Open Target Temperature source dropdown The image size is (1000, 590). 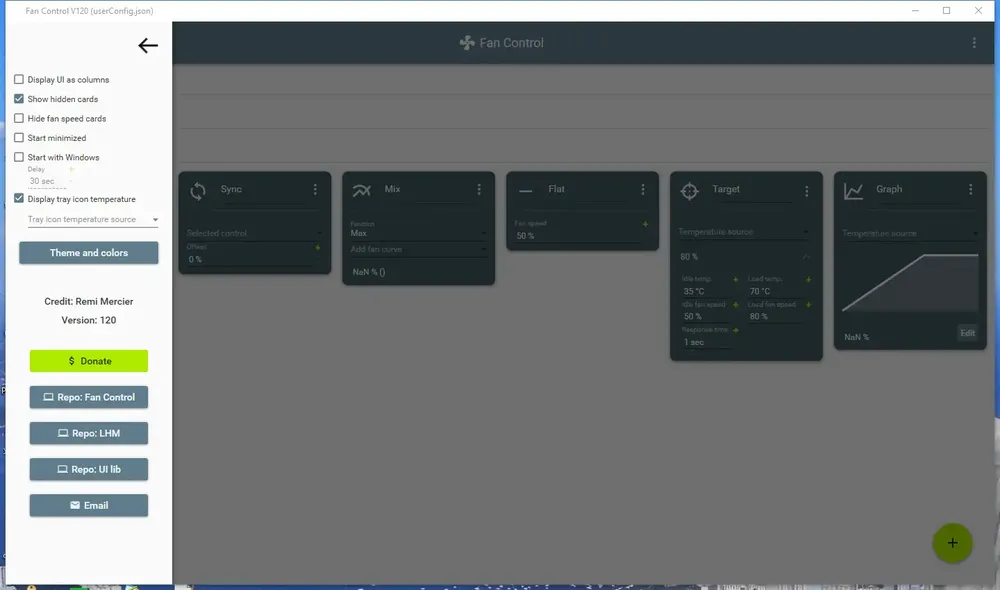pos(744,232)
